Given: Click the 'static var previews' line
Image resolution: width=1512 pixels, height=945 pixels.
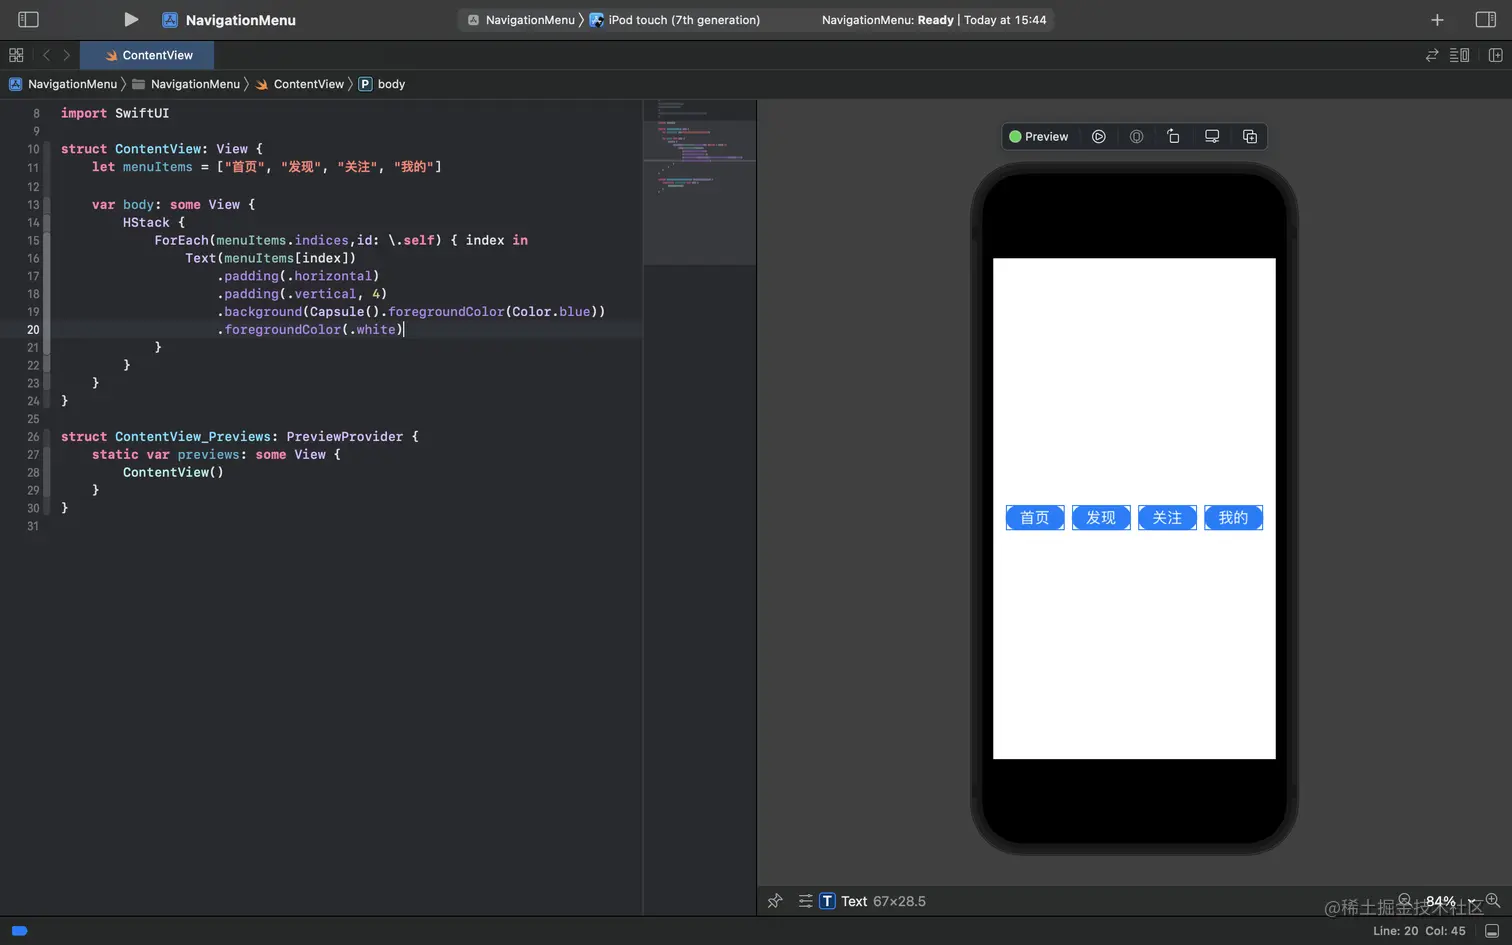Looking at the screenshot, I should [x=216, y=455].
